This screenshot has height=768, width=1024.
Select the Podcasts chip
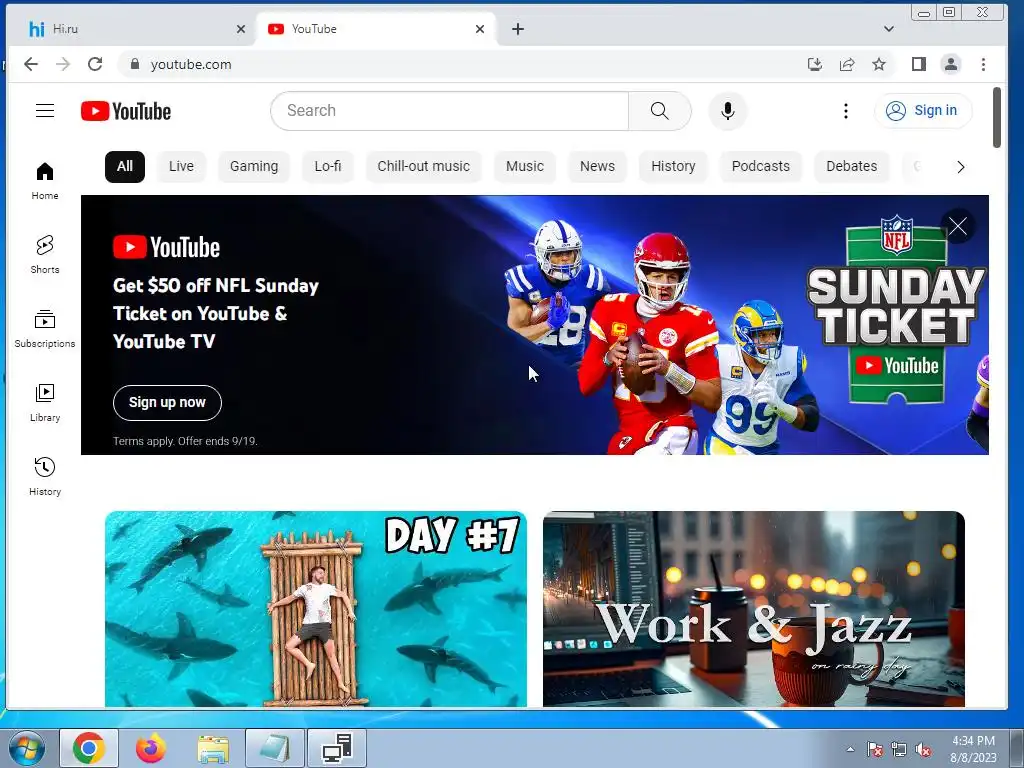(x=761, y=167)
